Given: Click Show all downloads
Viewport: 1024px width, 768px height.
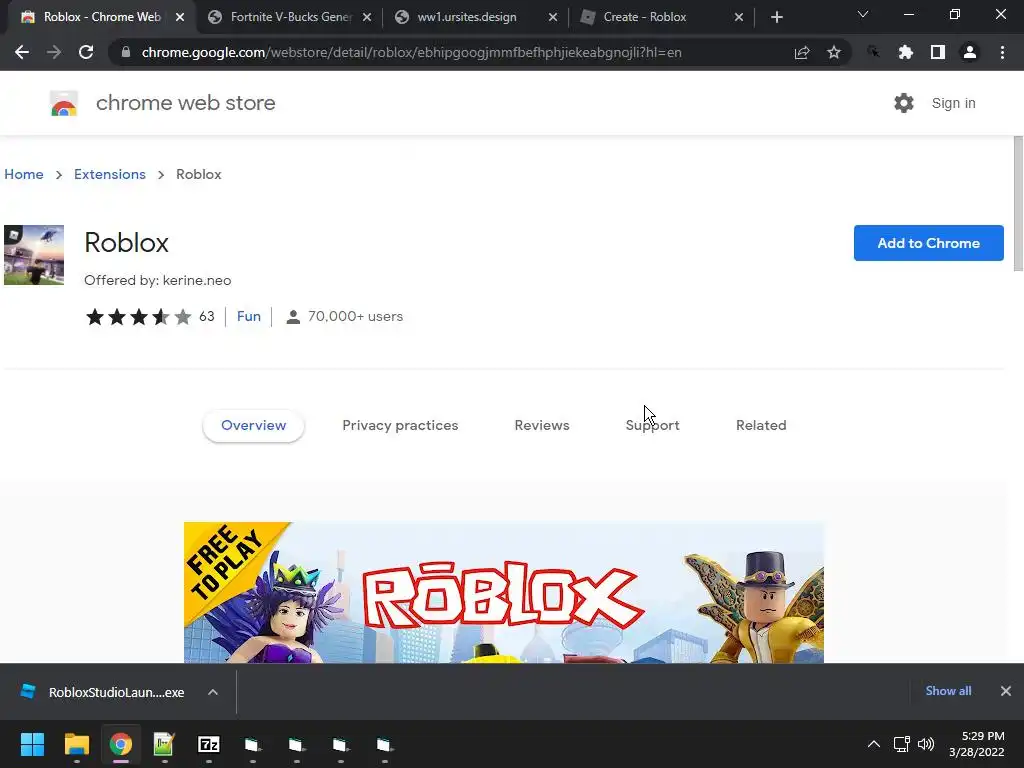Looking at the screenshot, I should [948, 691].
